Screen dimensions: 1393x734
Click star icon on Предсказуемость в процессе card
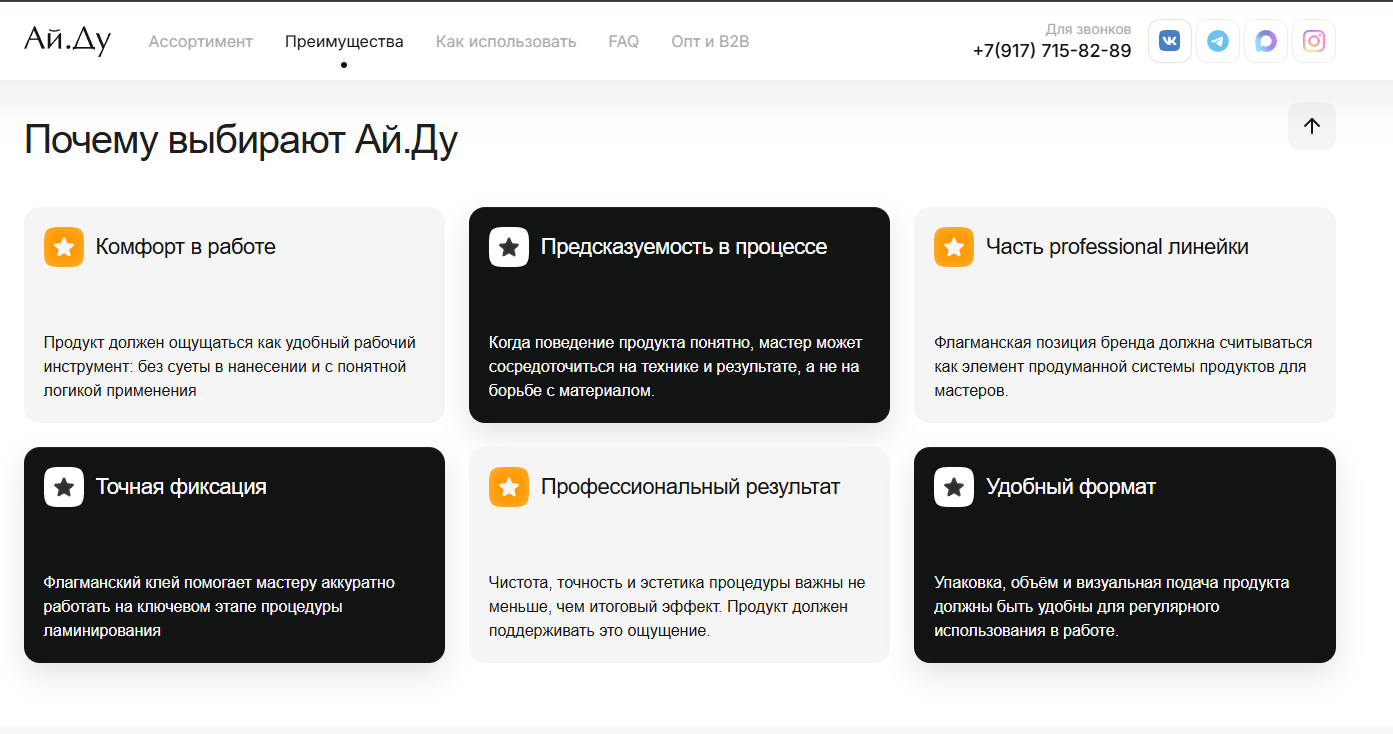(509, 247)
